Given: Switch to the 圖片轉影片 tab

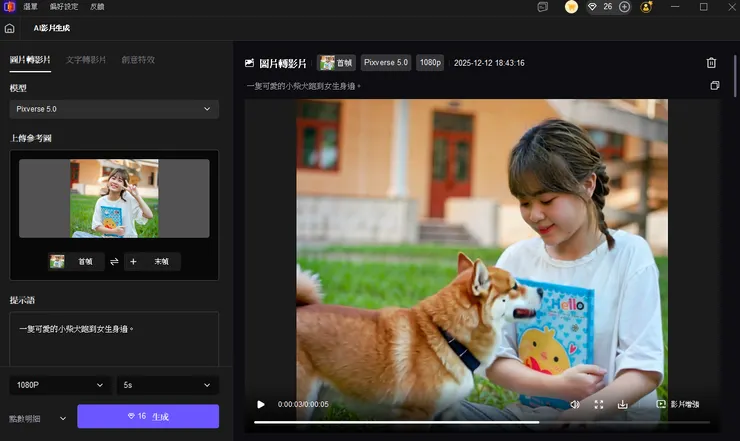Looking at the screenshot, I should coord(30,60).
